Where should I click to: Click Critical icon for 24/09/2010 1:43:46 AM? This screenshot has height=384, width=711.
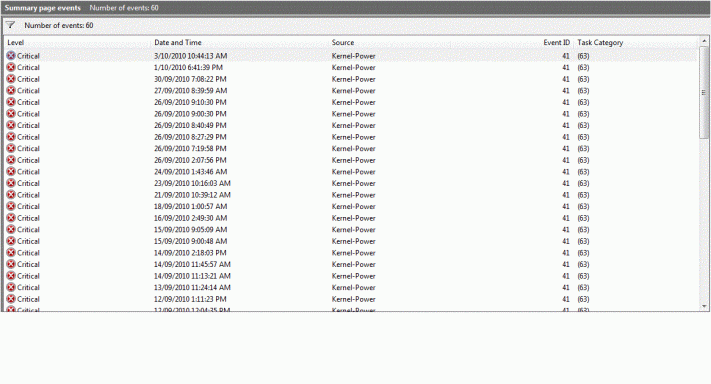(x=11, y=171)
